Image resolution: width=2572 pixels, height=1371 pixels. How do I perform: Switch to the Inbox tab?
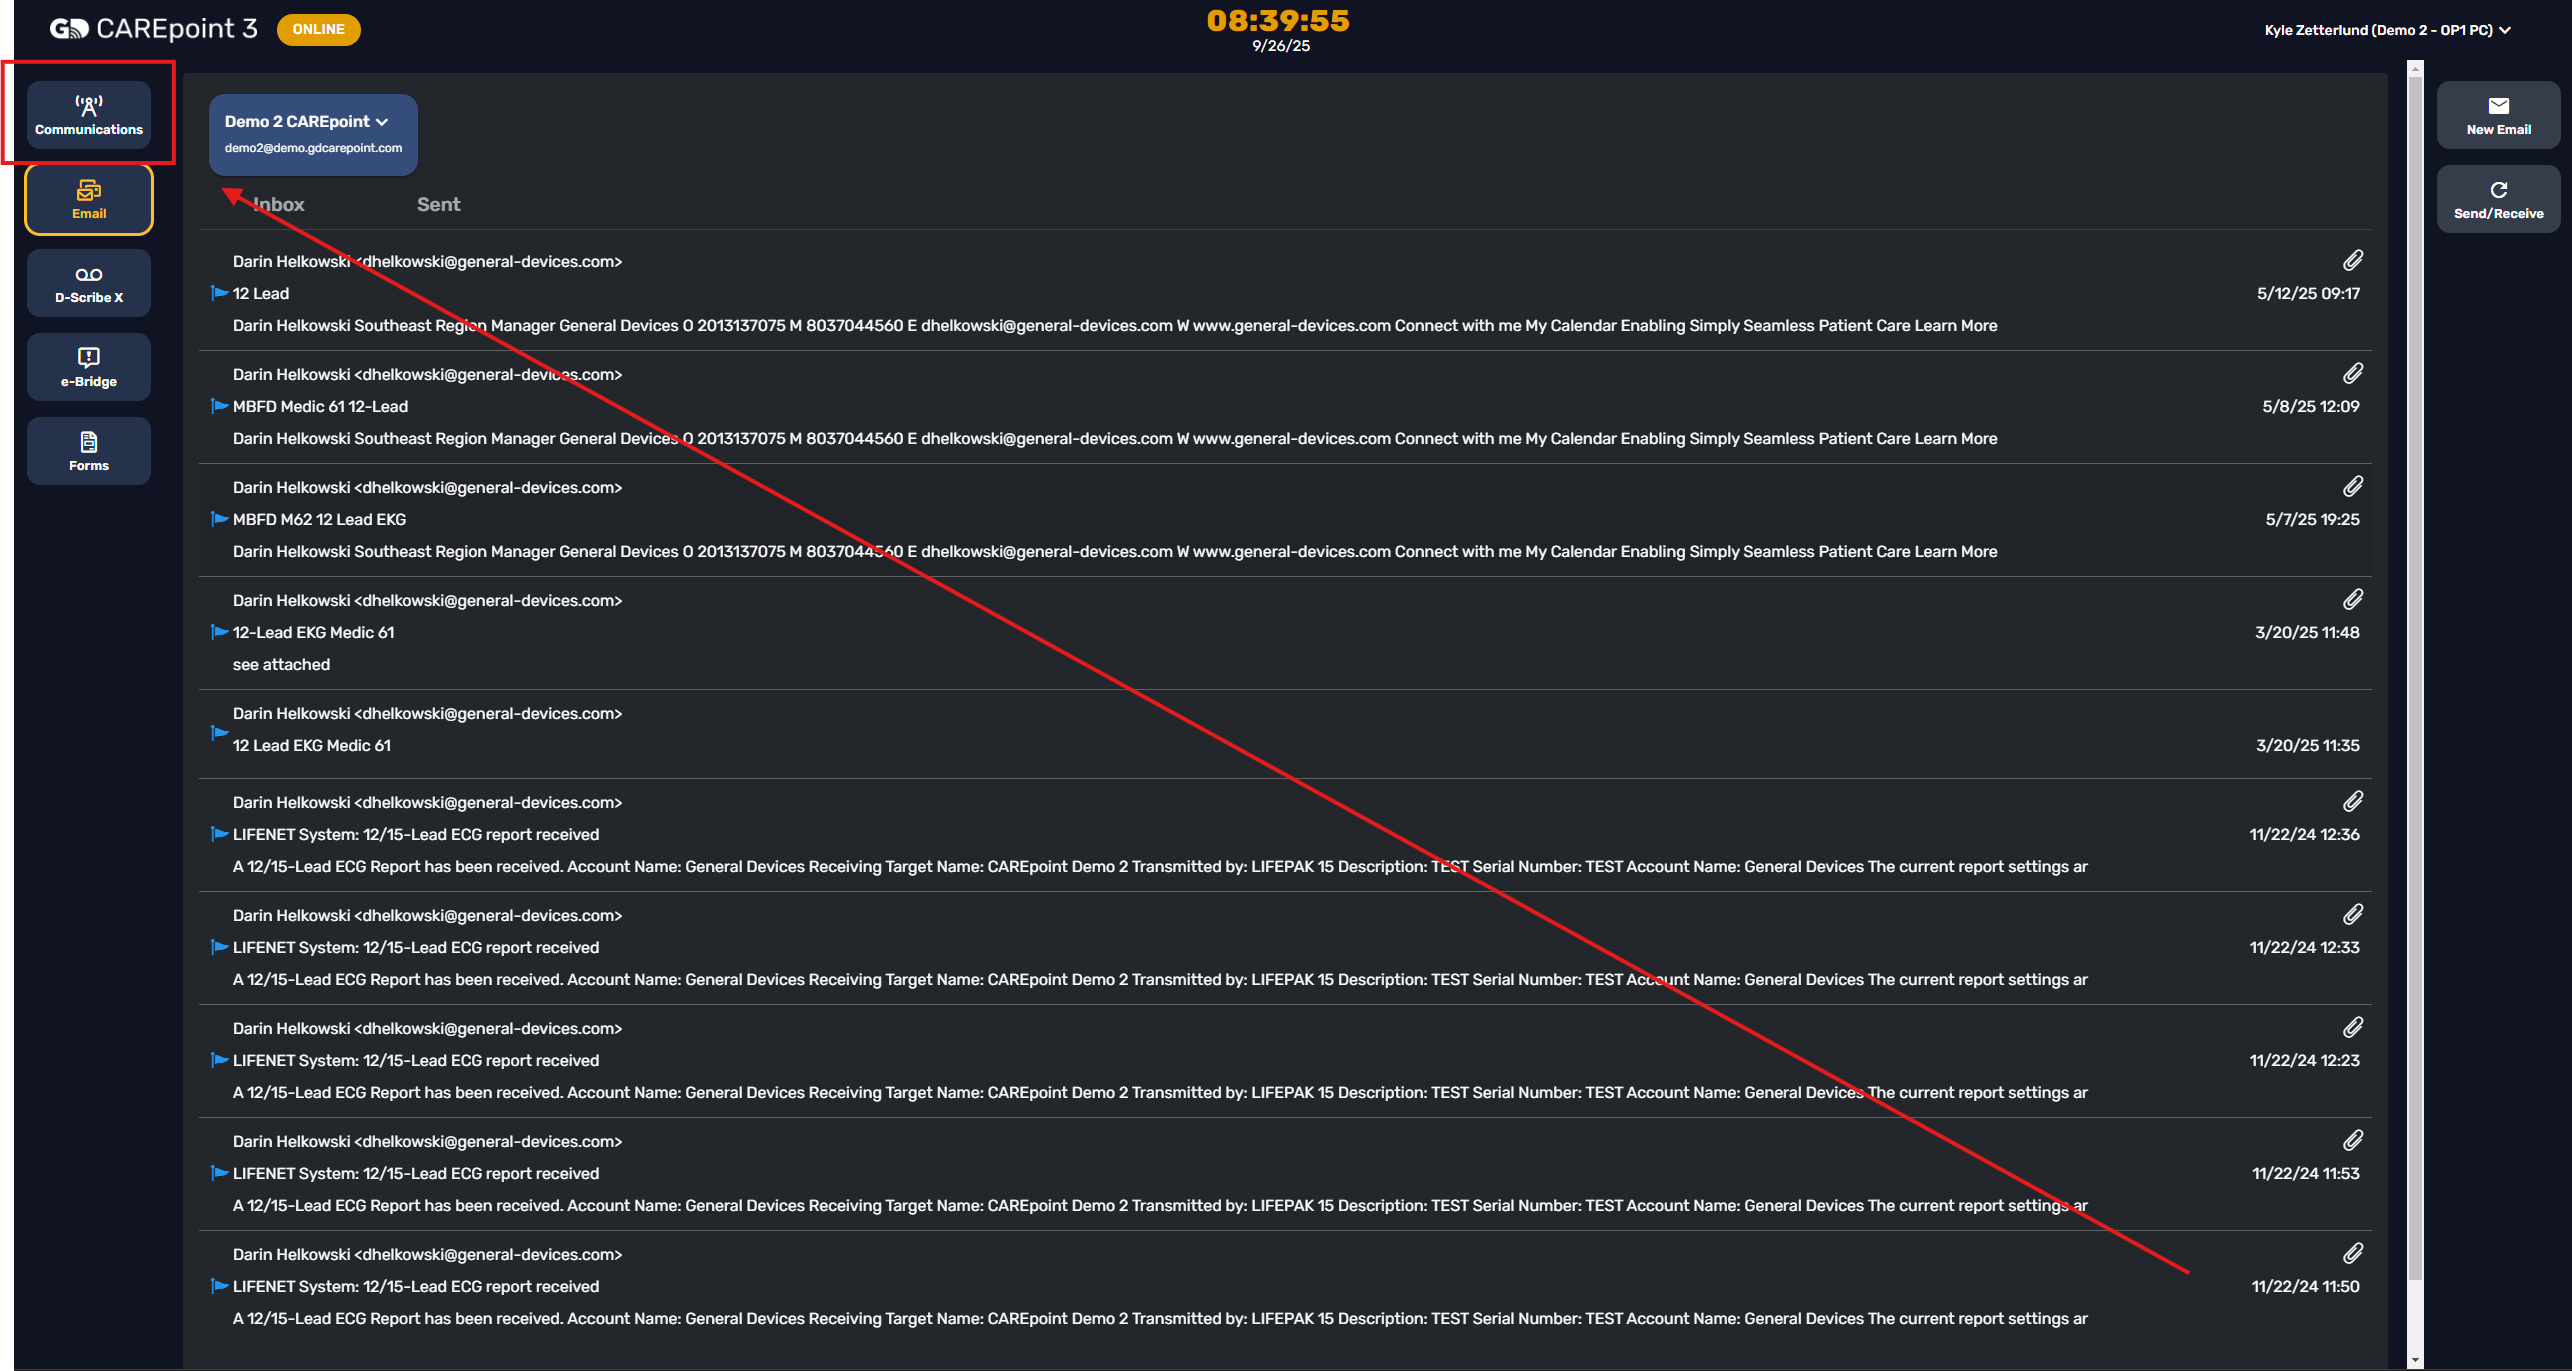[278, 204]
